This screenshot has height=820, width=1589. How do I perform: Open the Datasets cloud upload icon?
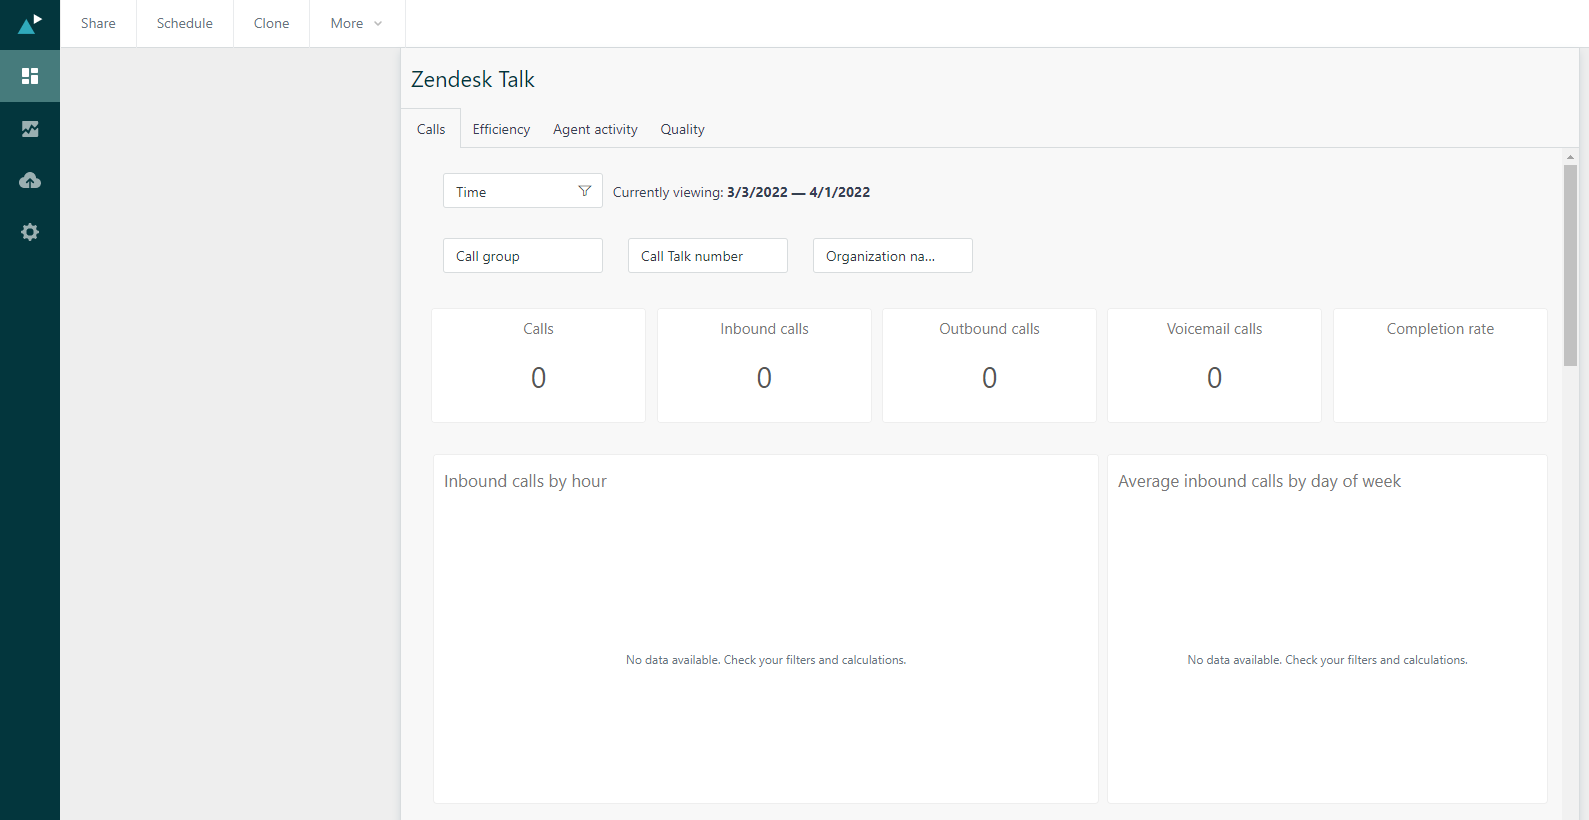(x=30, y=180)
